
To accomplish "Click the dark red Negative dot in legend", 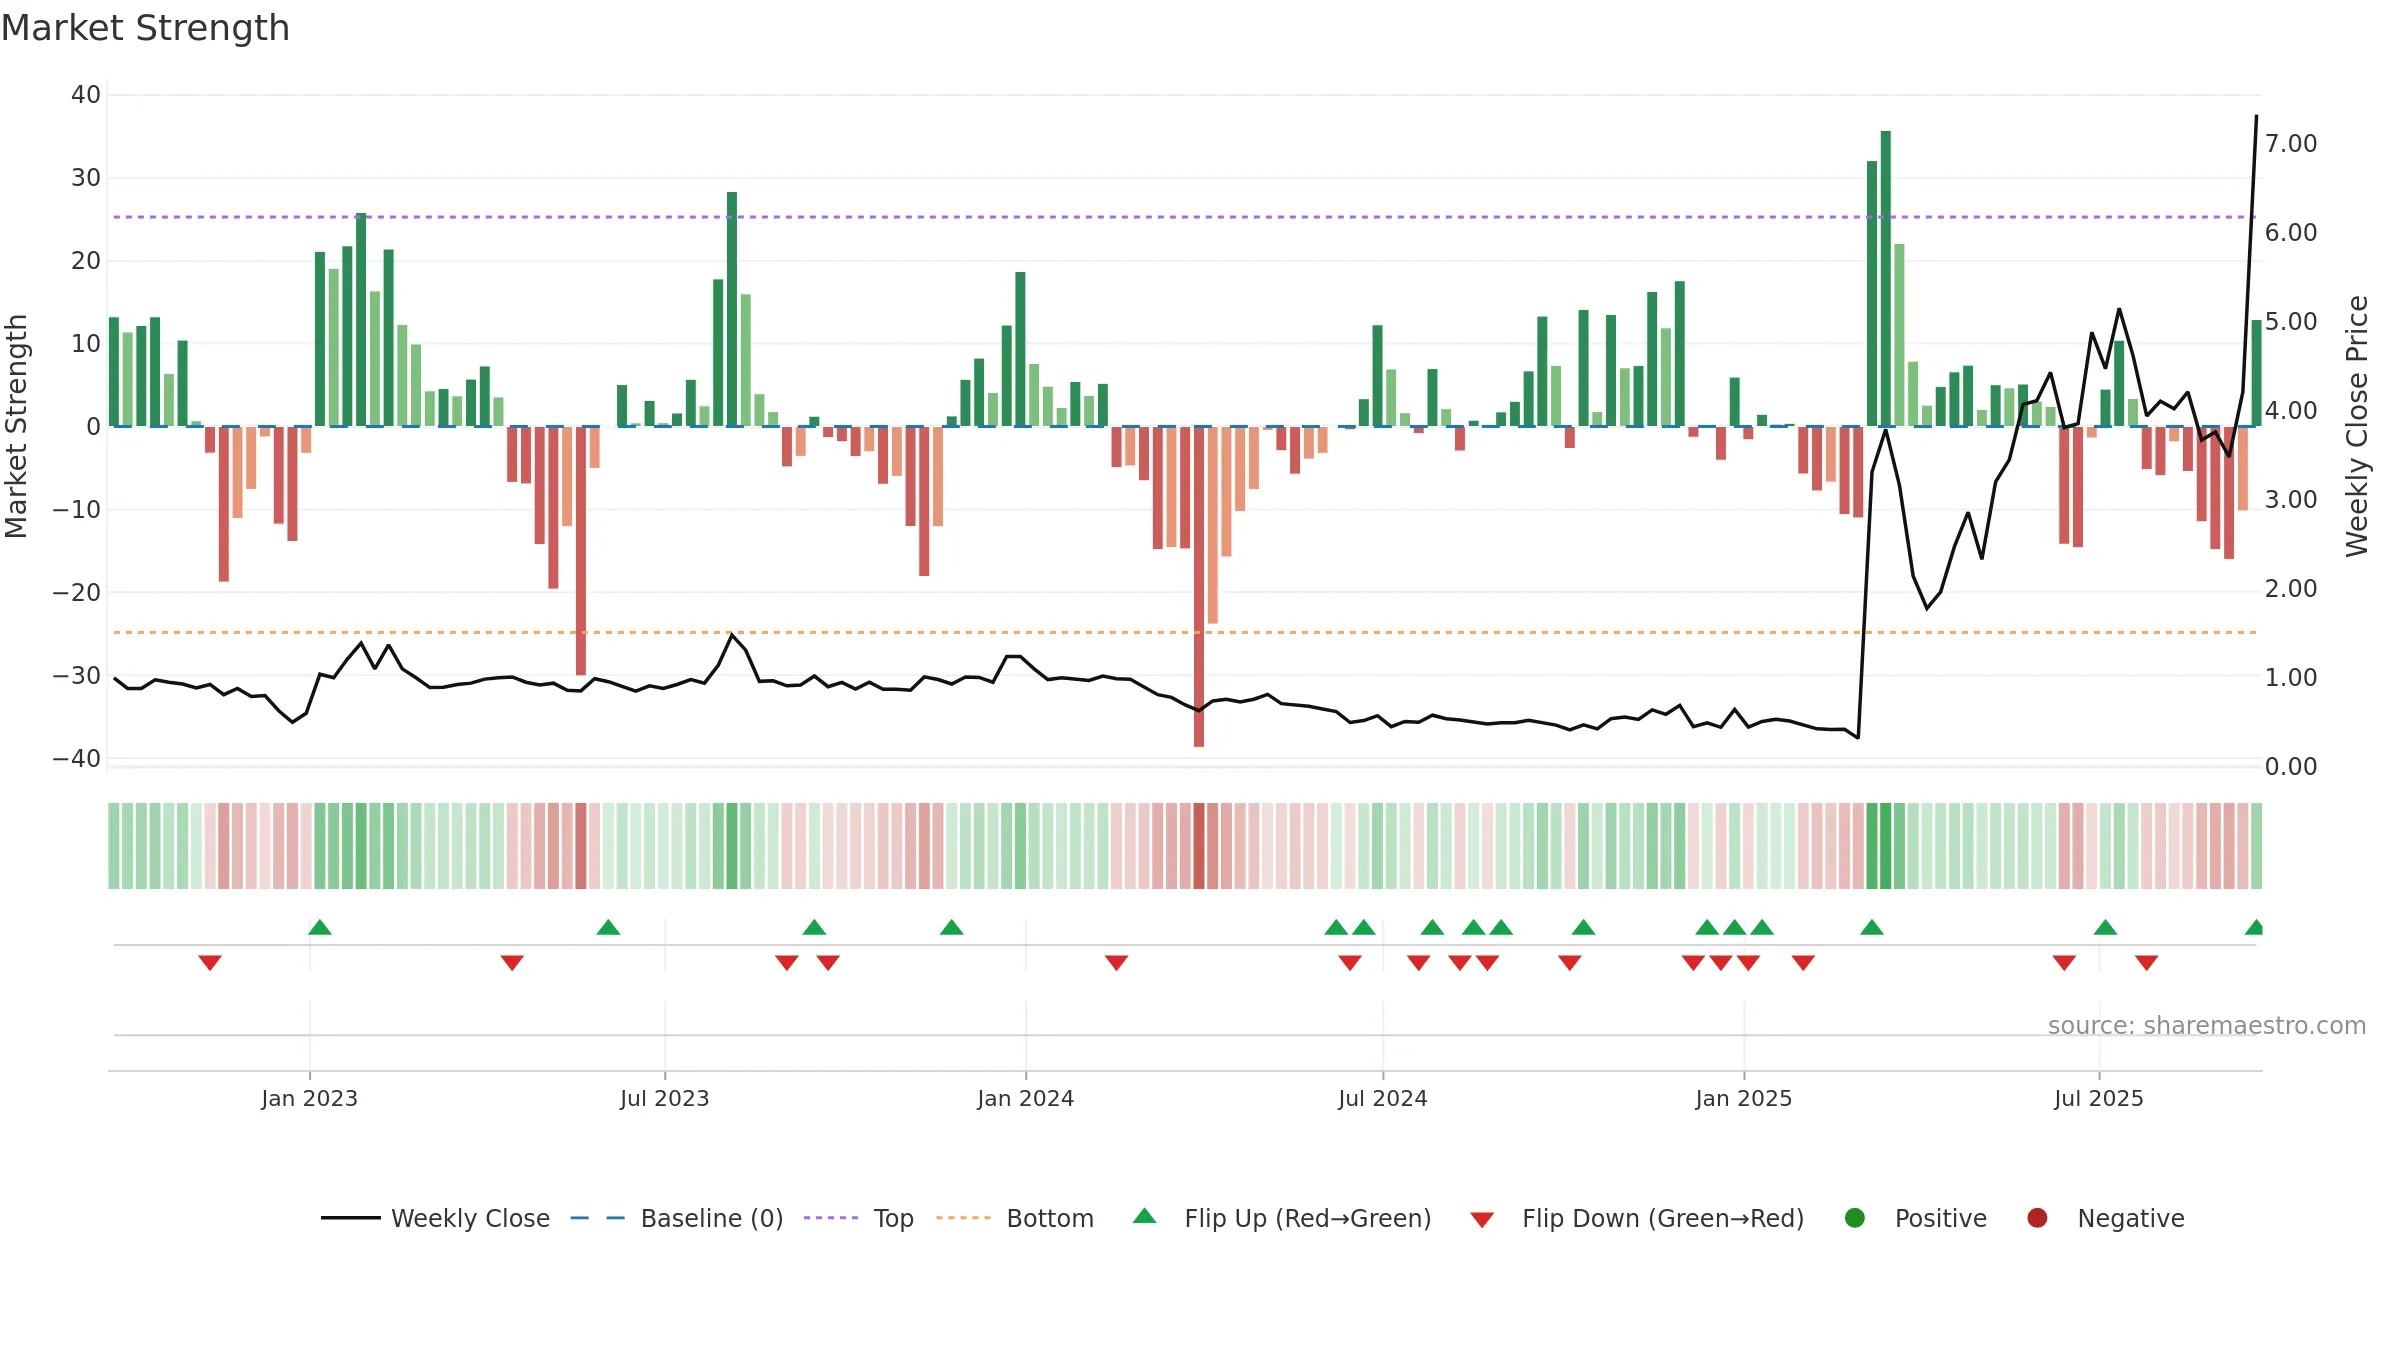I will pyautogui.click(x=2037, y=1218).
